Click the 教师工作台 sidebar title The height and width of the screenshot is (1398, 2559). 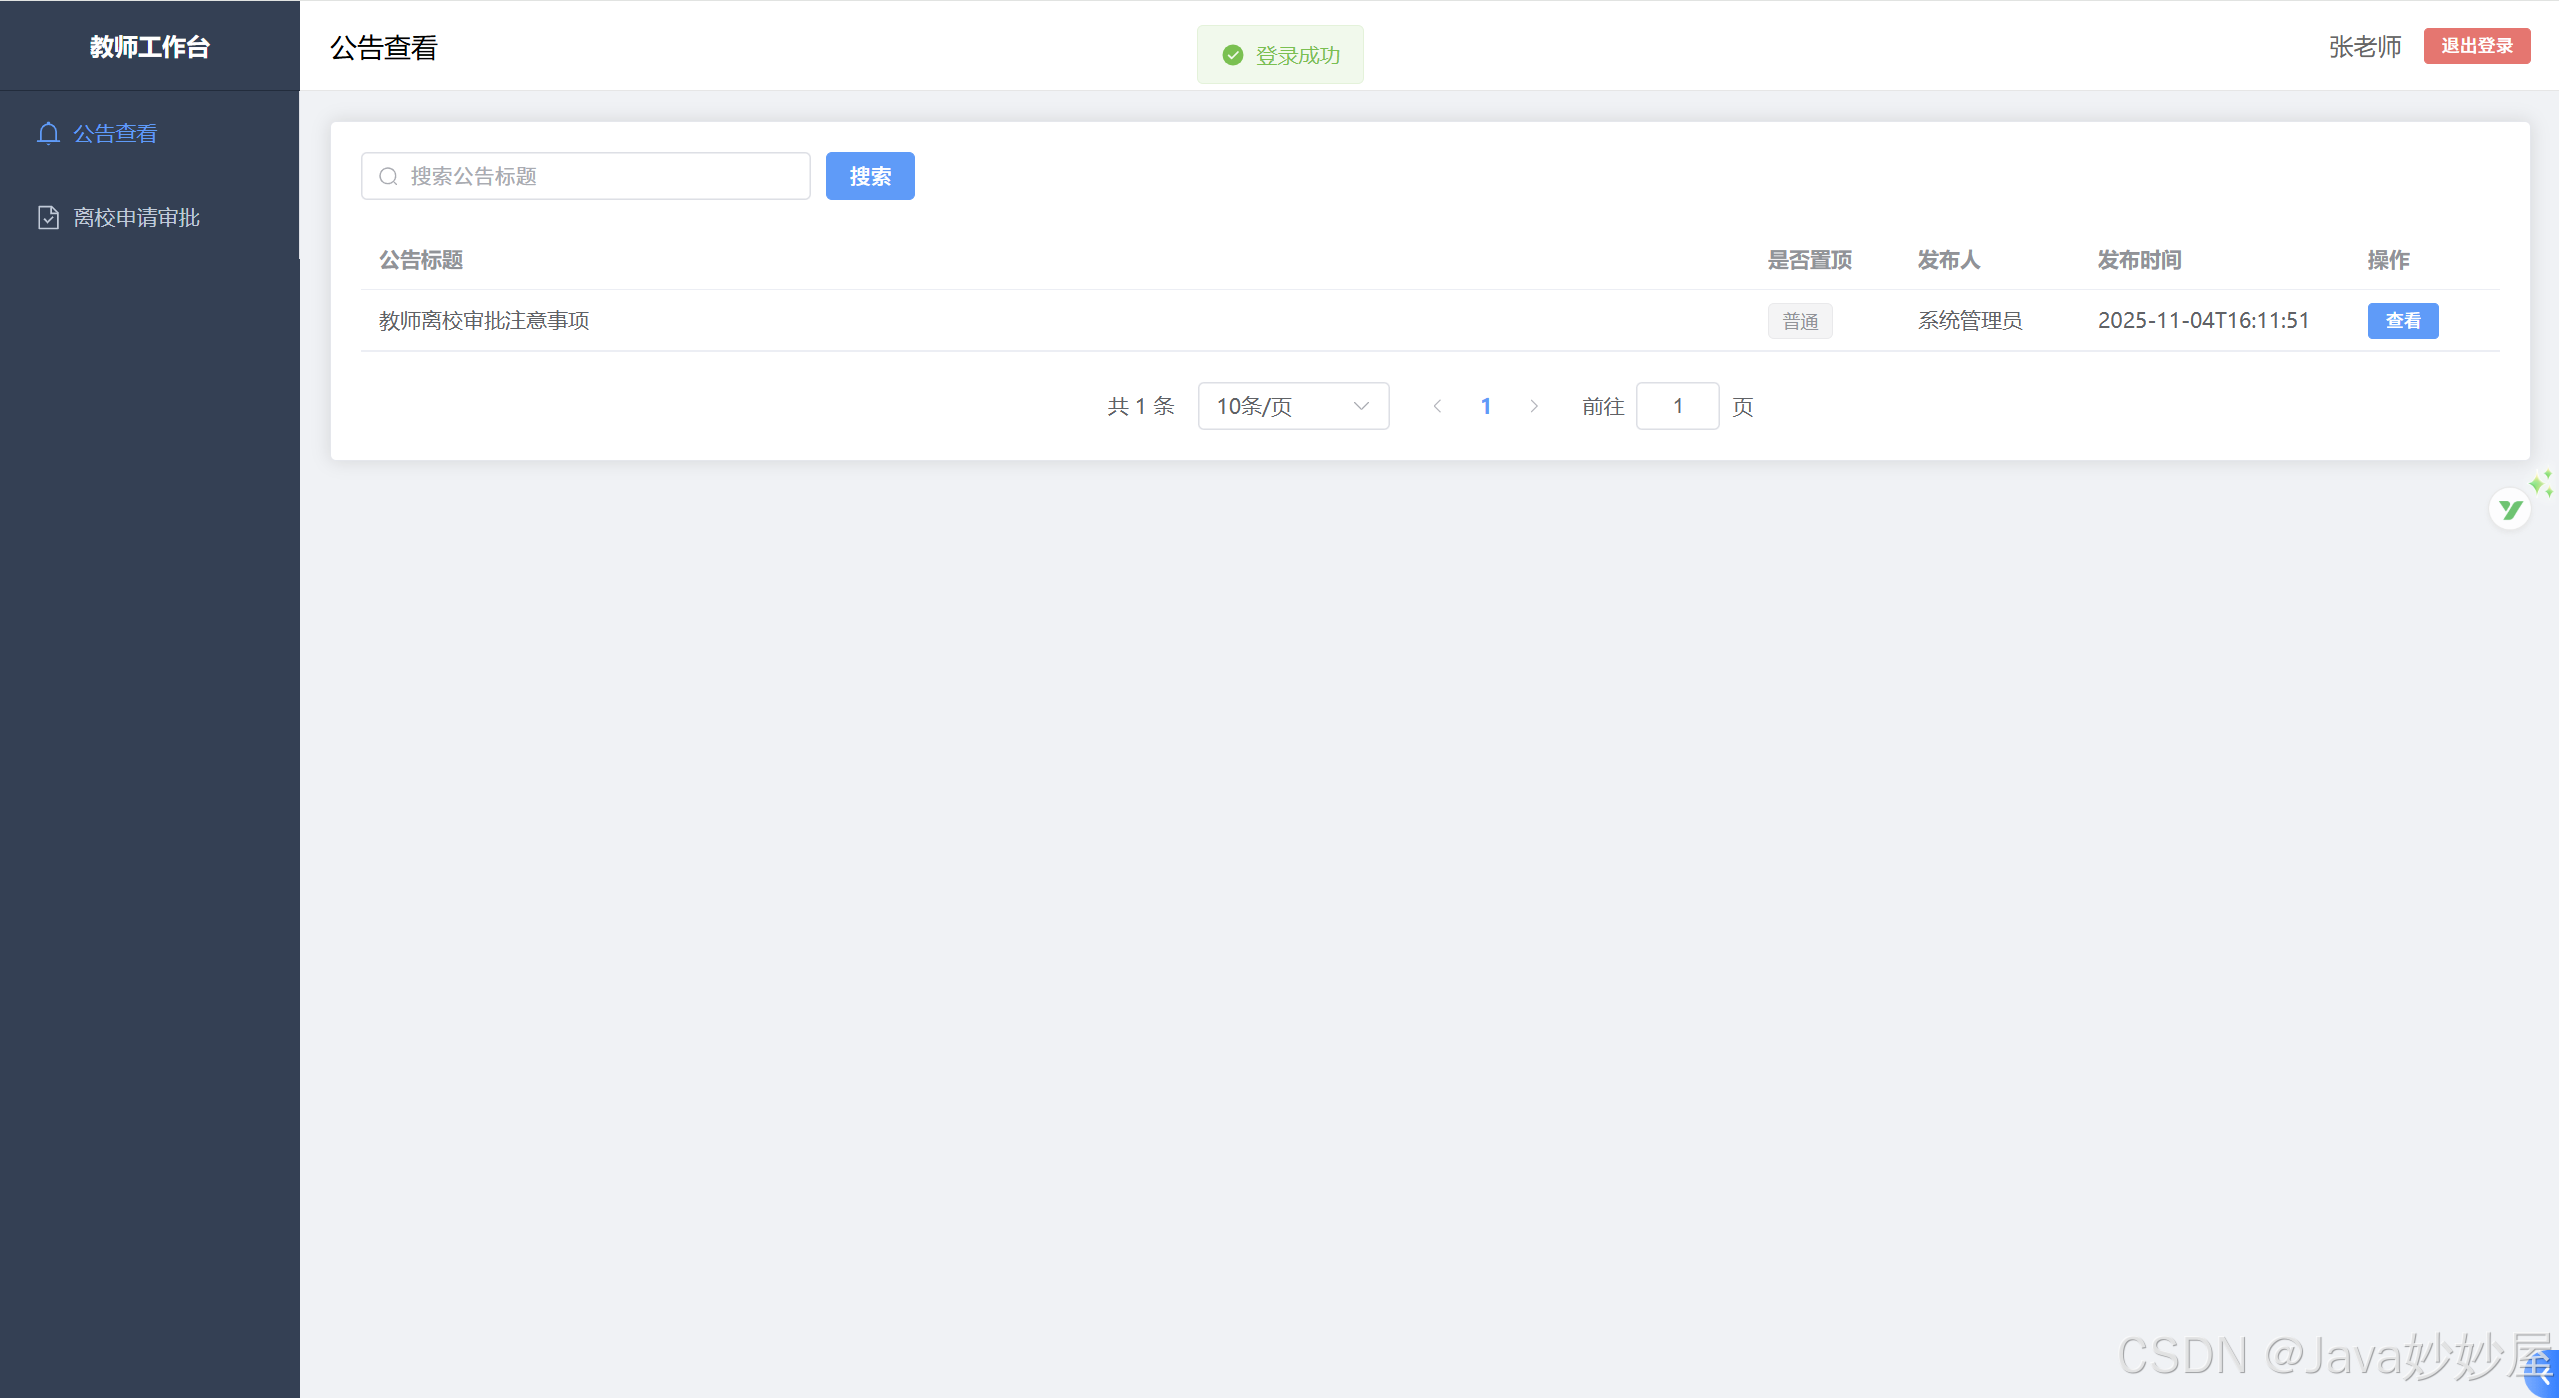[150, 47]
